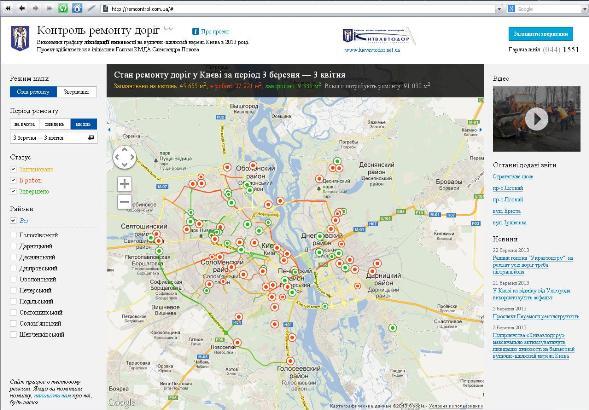589x410 pixels.
Task: Select the month repair period tab
Action: pyautogui.click(x=83, y=124)
